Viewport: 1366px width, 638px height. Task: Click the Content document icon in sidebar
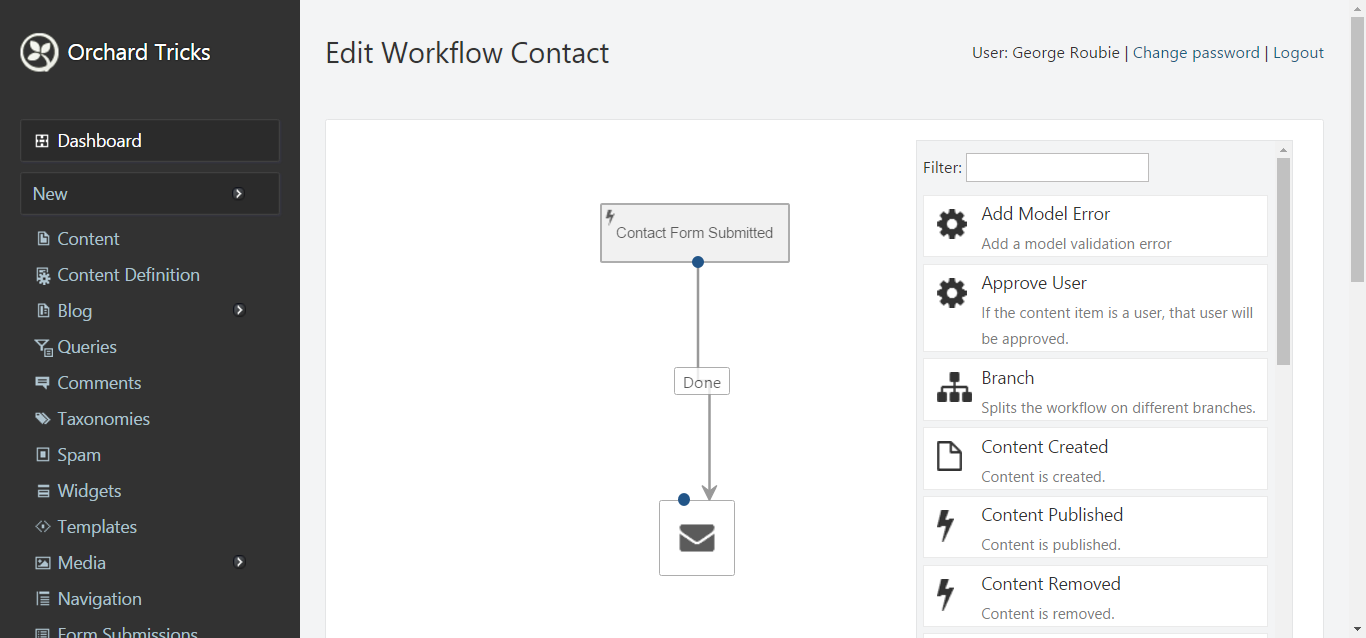[x=43, y=239]
